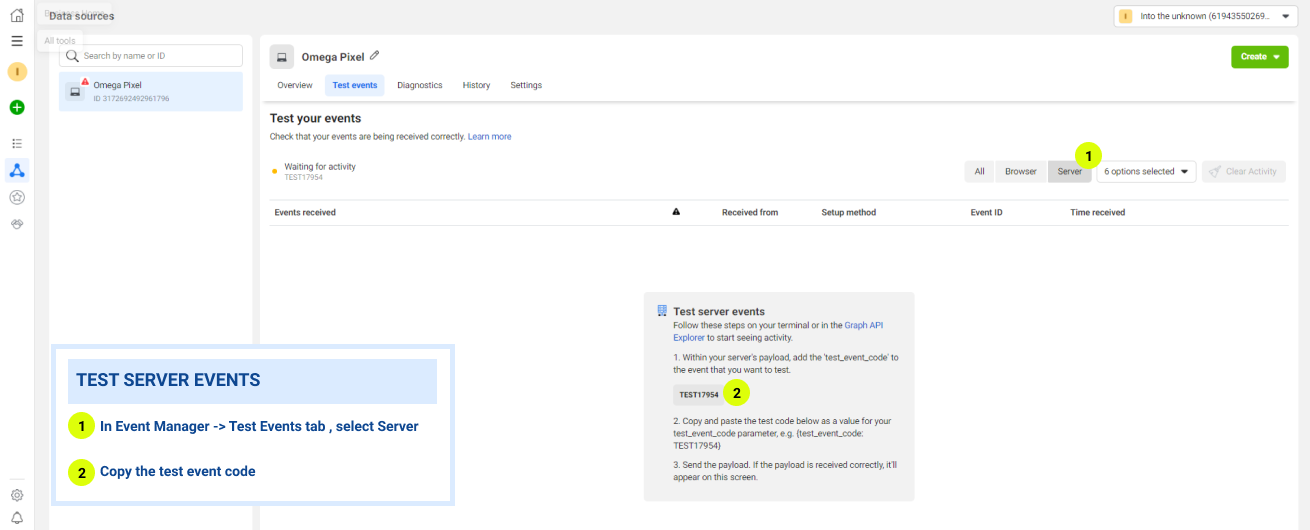Expand the green Create dropdown button
Screen dimensions: 1310x530
tap(1259, 57)
